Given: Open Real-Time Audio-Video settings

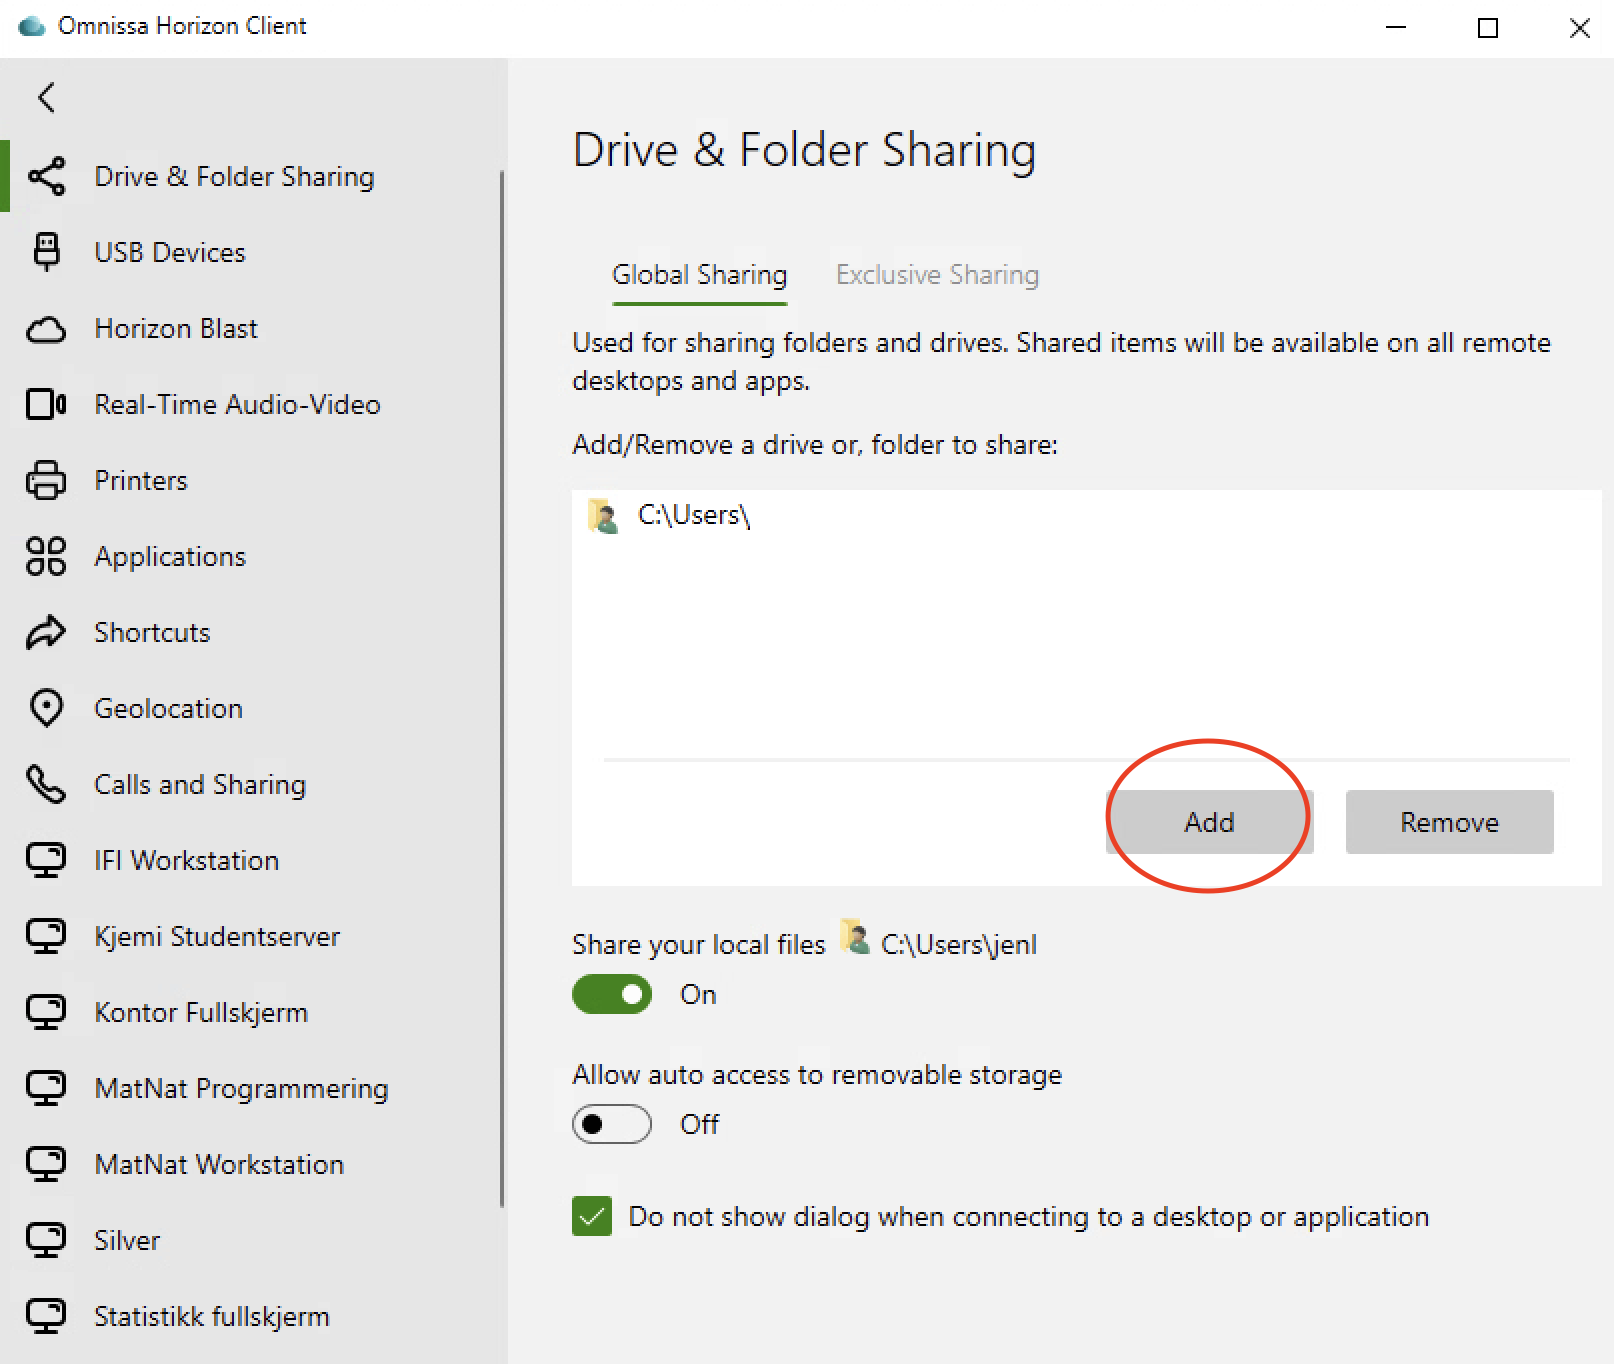Looking at the screenshot, I should coord(254,404).
